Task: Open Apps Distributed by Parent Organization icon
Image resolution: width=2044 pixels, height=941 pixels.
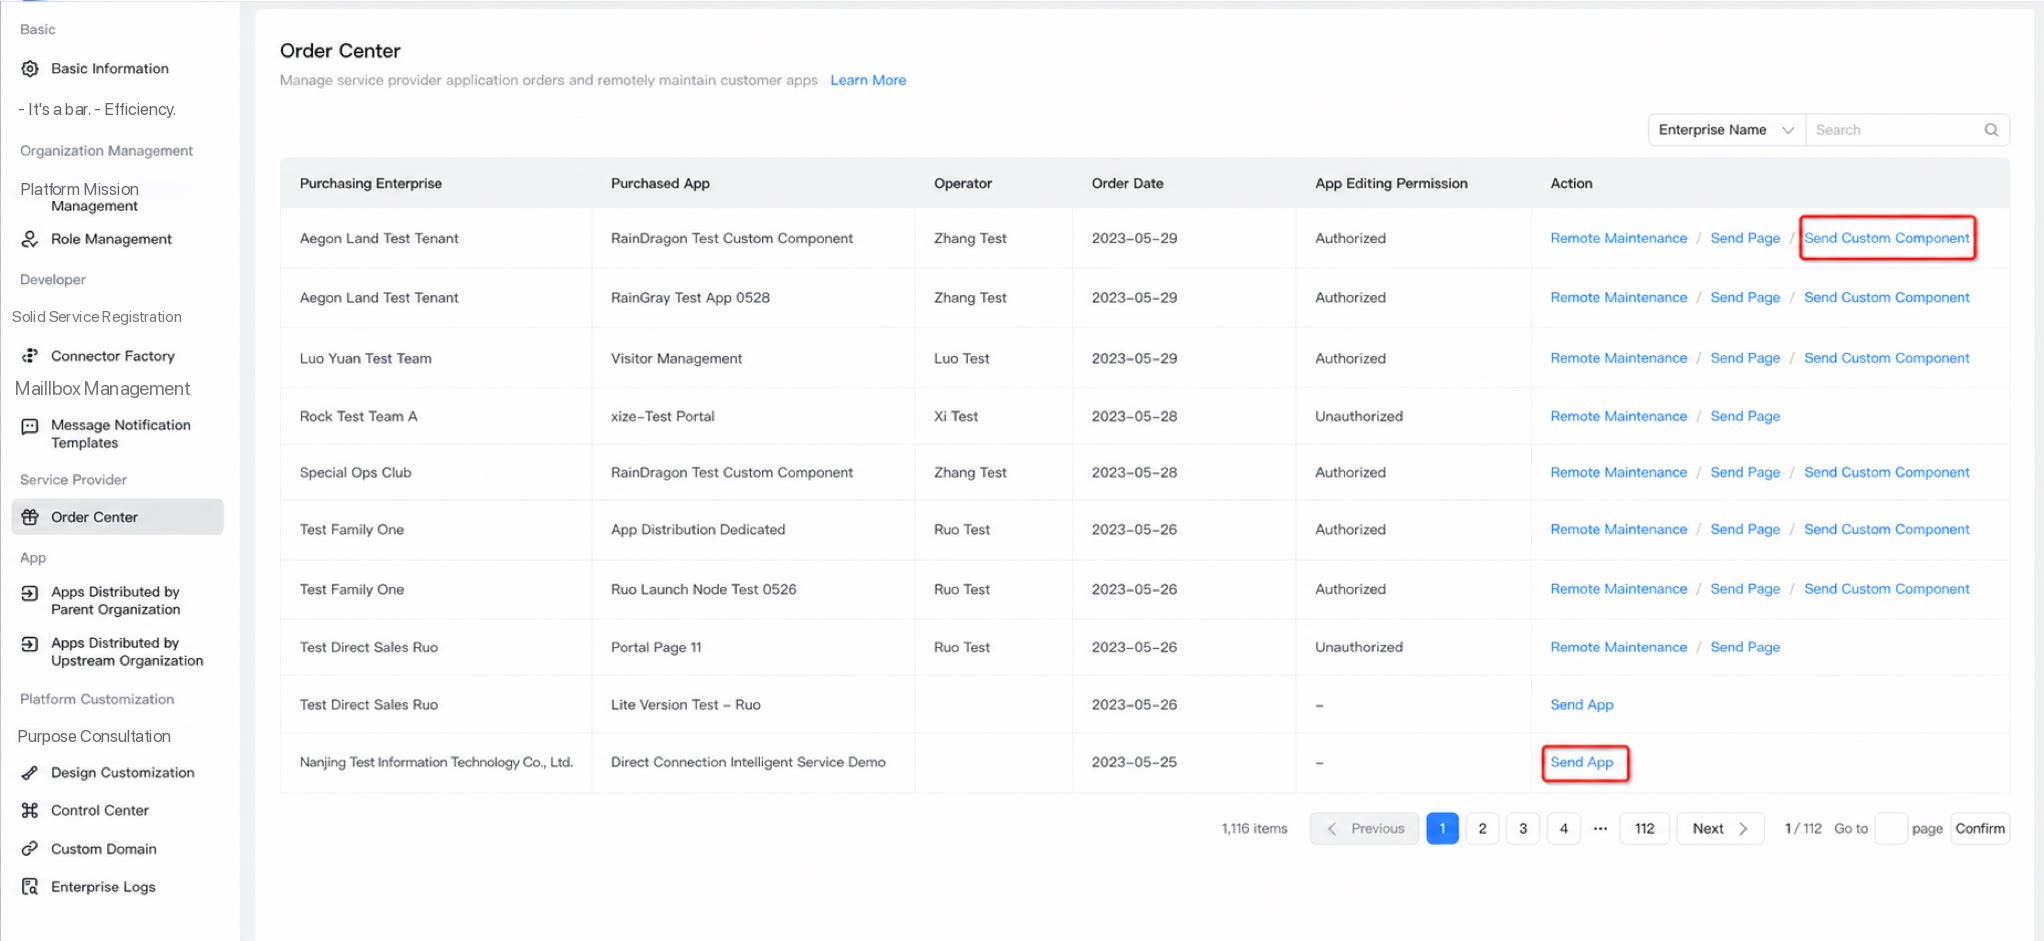Action: (30, 593)
